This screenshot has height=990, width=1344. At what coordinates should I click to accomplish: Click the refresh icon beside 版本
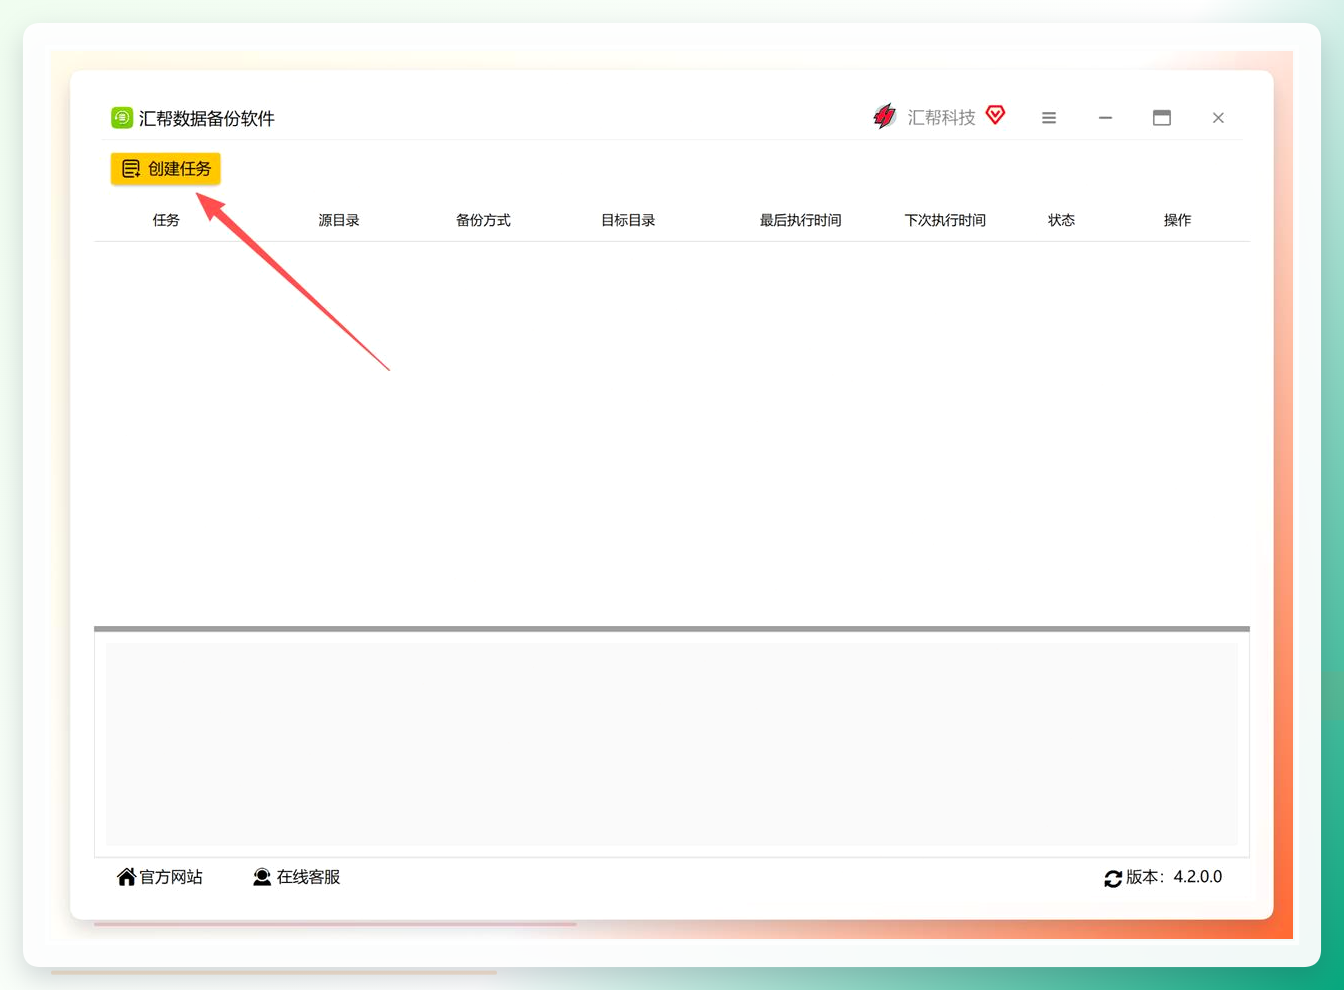pos(1113,878)
